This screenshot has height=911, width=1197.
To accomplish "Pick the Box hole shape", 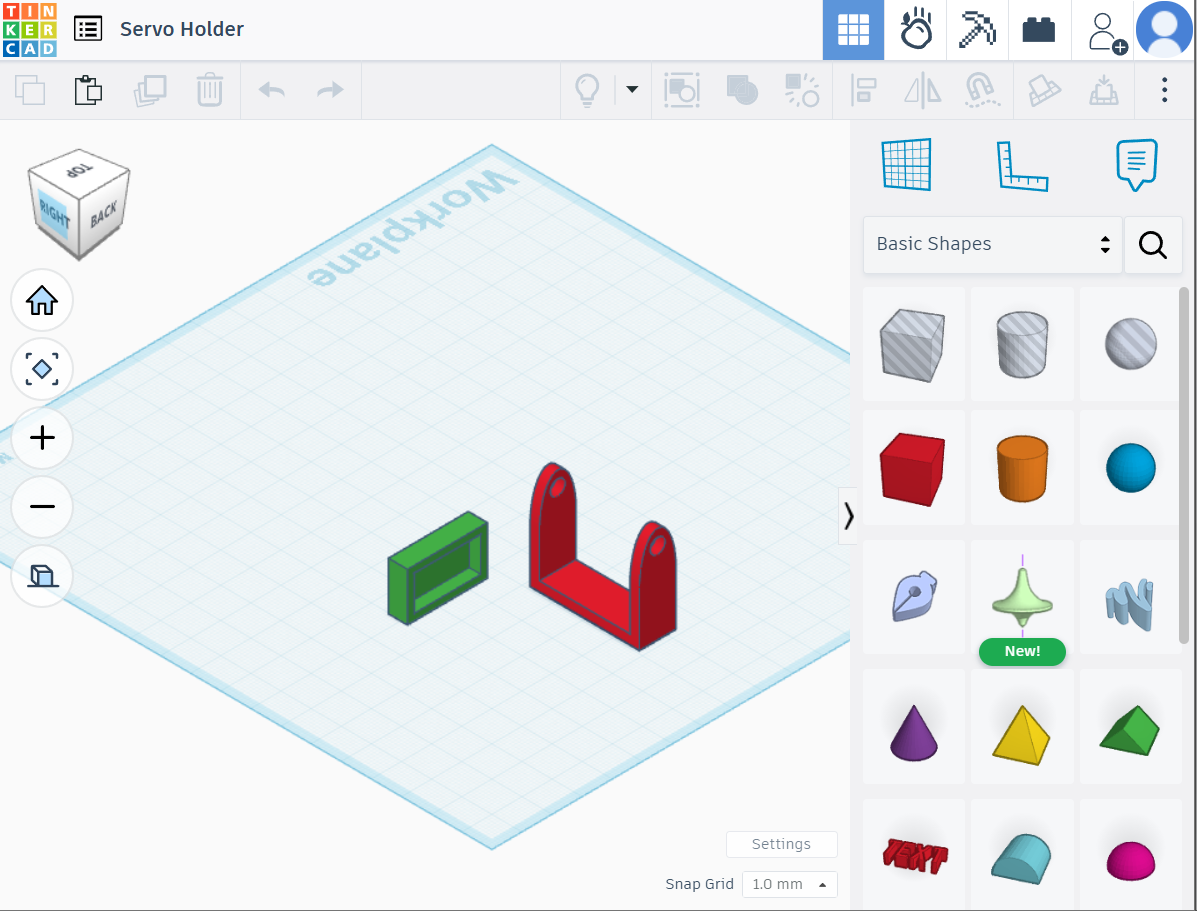I will pyautogui.click(x=913, y=344).
